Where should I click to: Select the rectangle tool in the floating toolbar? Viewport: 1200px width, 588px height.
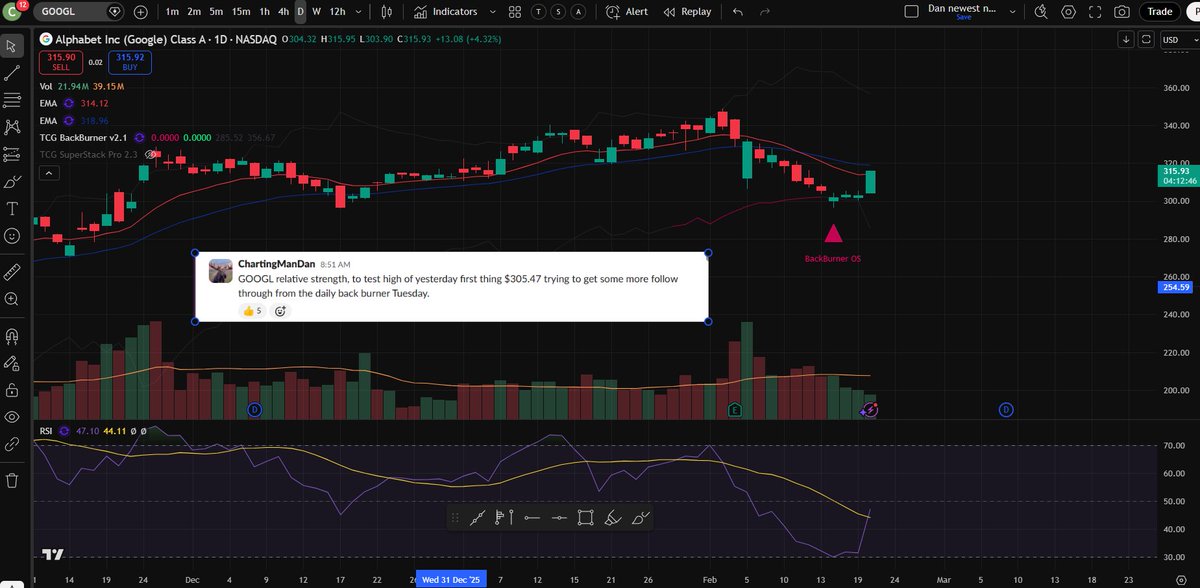tap(586, 517)
